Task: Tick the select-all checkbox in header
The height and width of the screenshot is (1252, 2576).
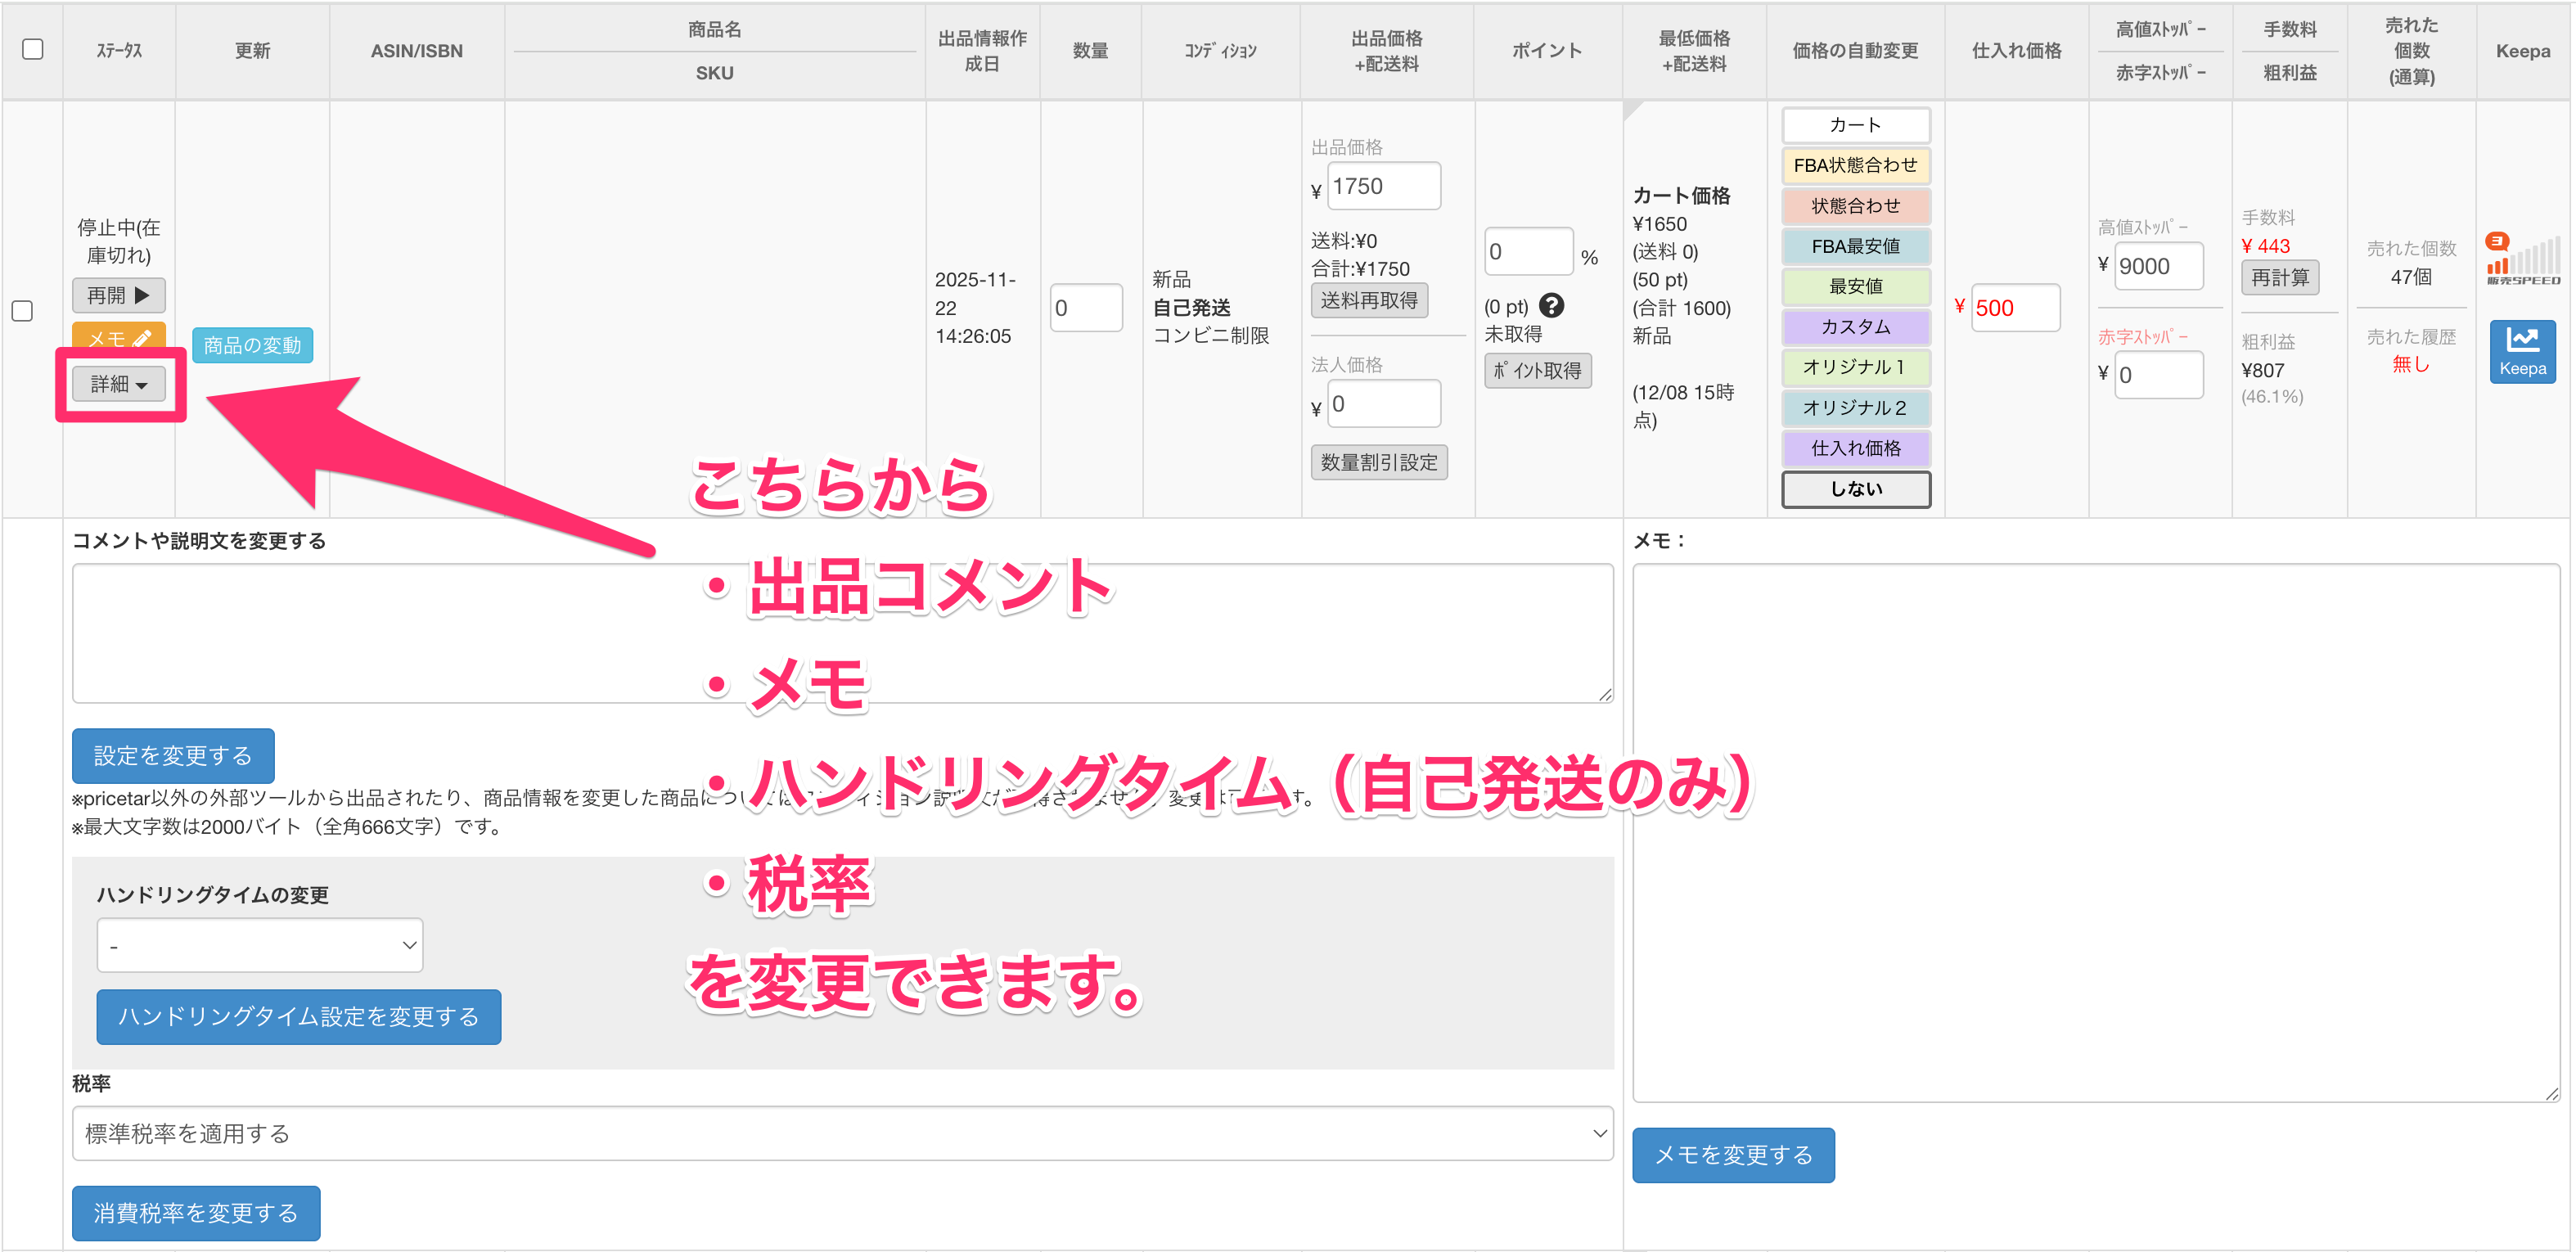Action: tap(33, 49)
